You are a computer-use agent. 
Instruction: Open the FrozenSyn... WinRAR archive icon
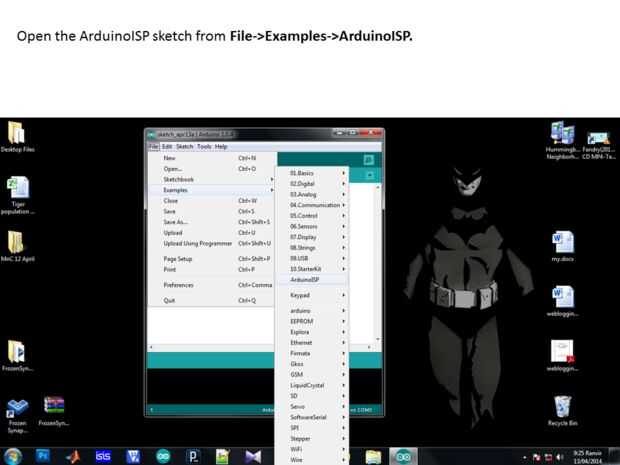coord(54,410)
